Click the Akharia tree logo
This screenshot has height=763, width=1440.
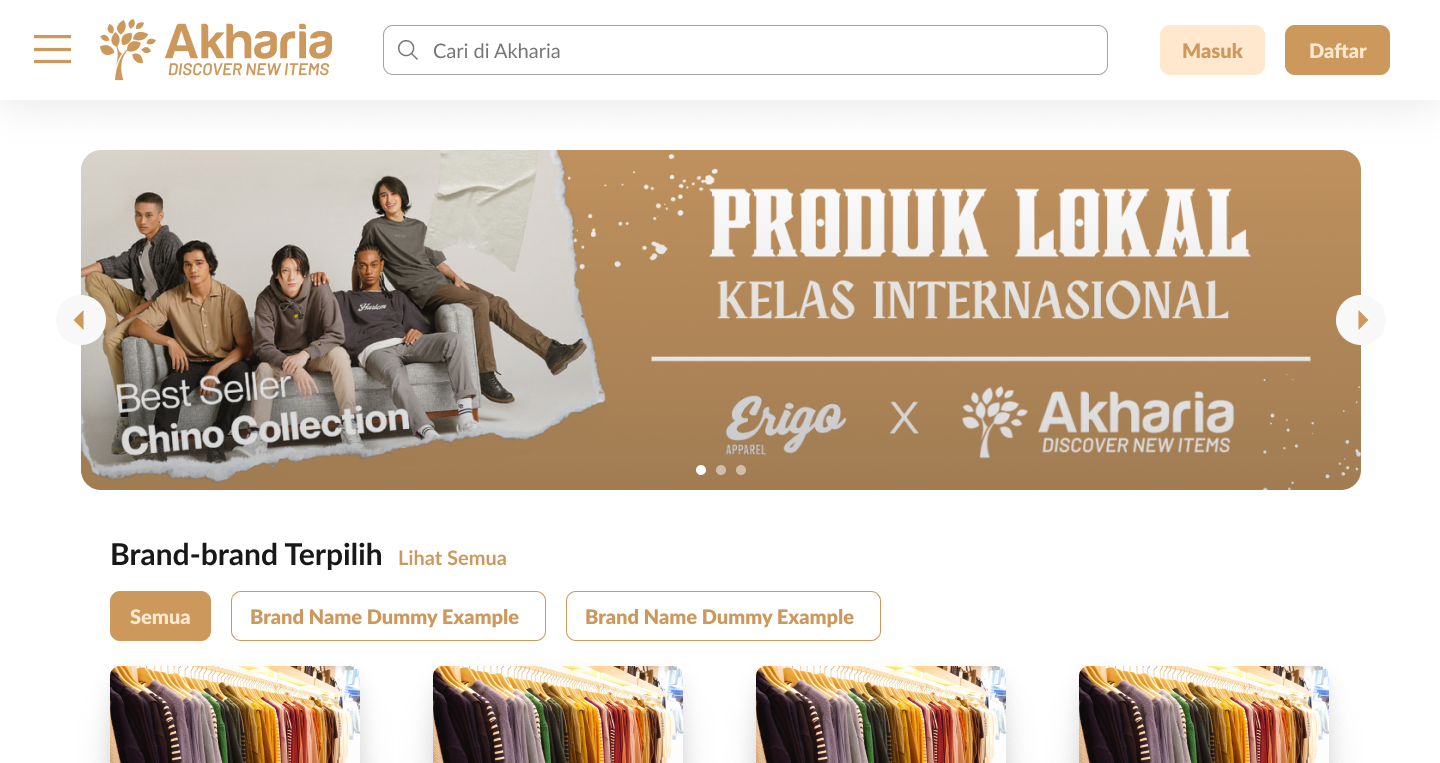pos(216,49)
